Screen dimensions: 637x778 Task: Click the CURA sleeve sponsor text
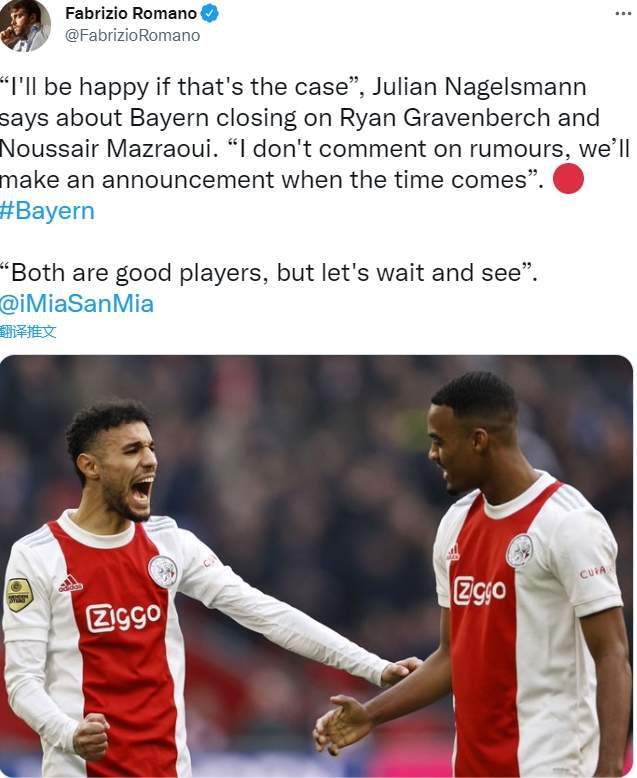592,573
